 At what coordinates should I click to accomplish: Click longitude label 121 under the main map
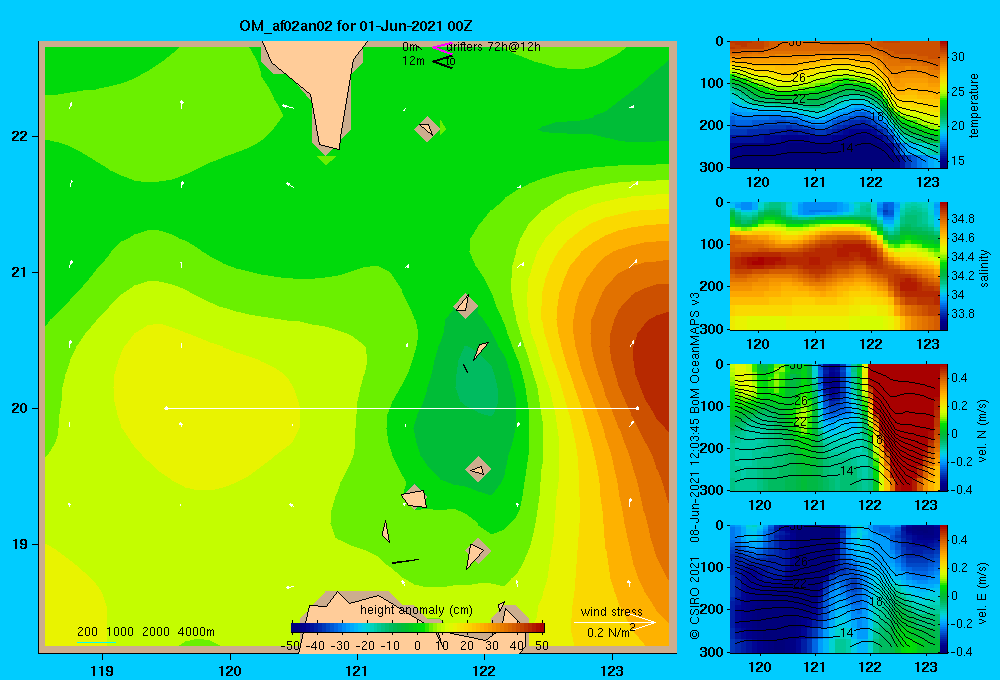point(357,670)
